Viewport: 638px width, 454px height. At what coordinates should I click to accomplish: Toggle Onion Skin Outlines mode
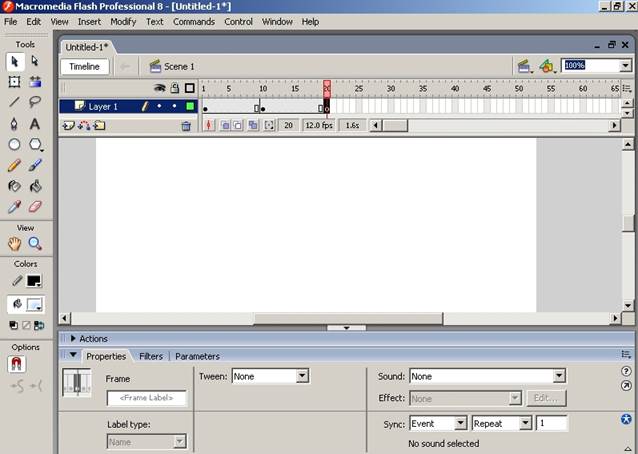(238, 125)
